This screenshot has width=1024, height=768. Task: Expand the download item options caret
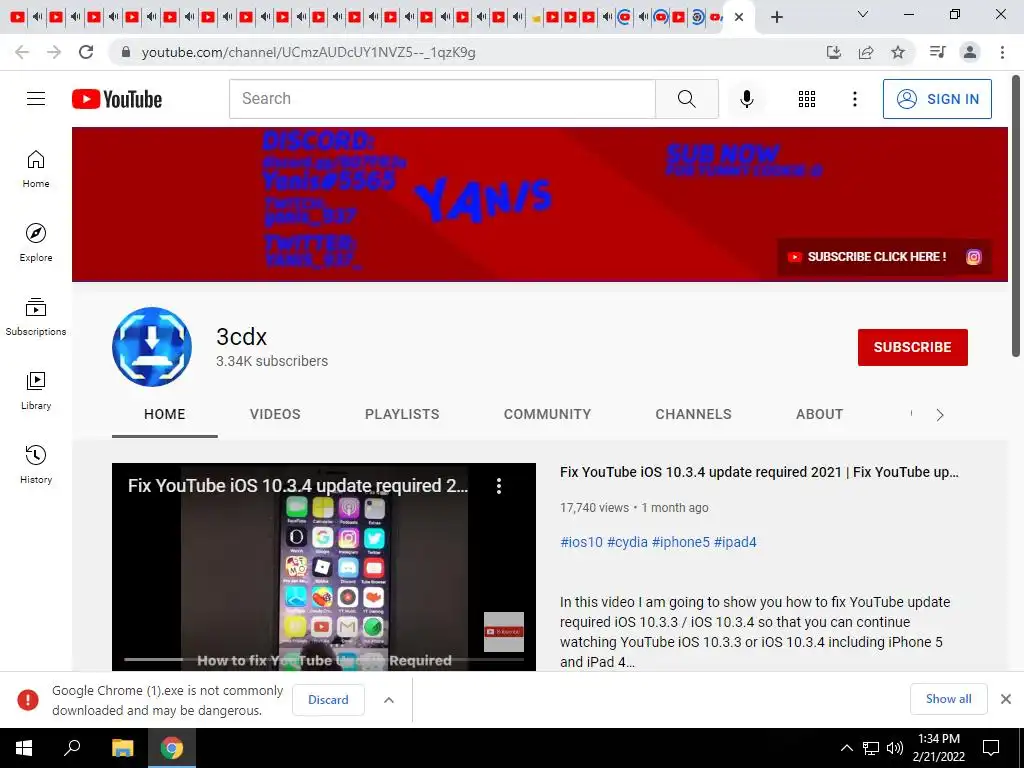[x=389, y=700]
